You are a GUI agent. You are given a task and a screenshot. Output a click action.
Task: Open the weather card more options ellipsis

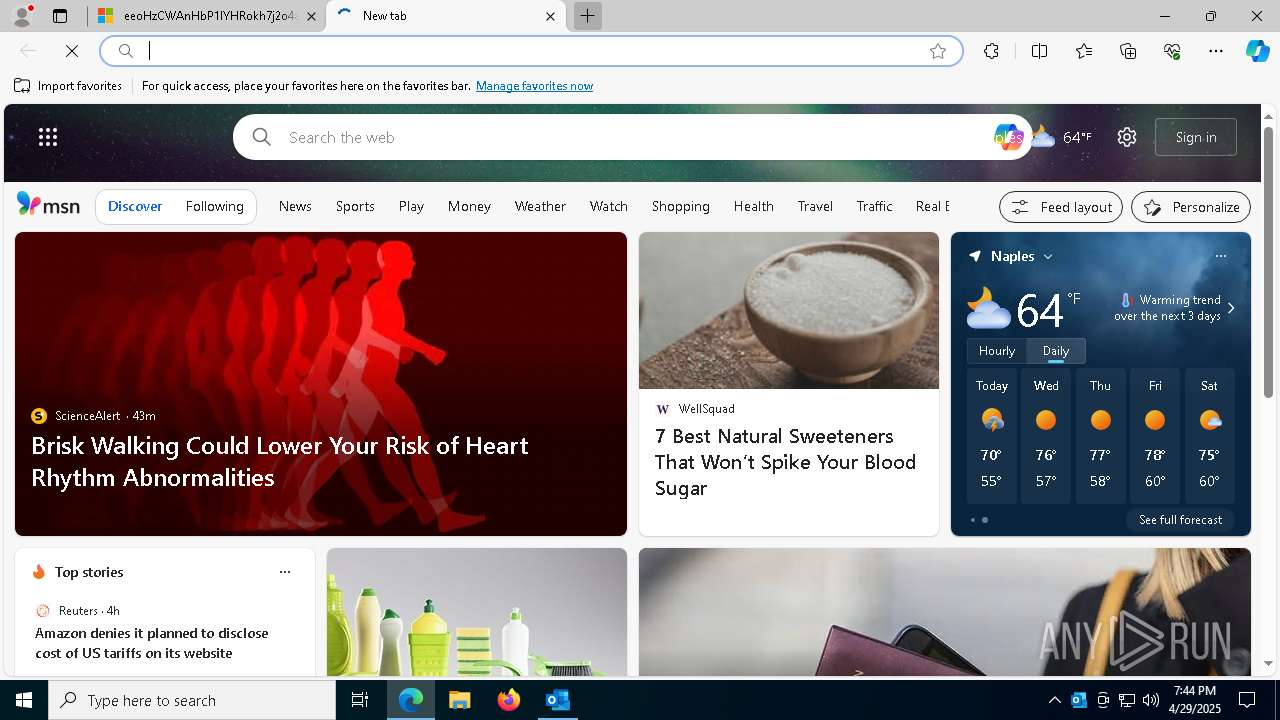(1221, 256)
